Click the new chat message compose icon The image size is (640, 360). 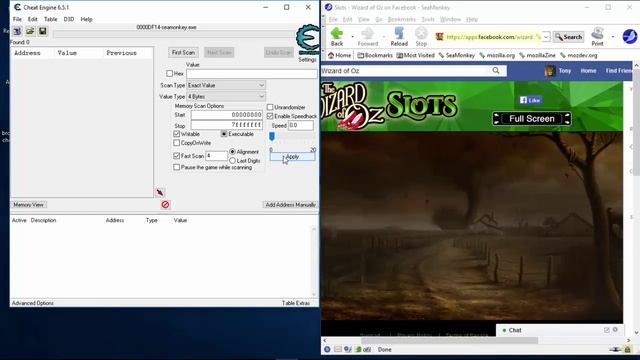tap(607, 330)
